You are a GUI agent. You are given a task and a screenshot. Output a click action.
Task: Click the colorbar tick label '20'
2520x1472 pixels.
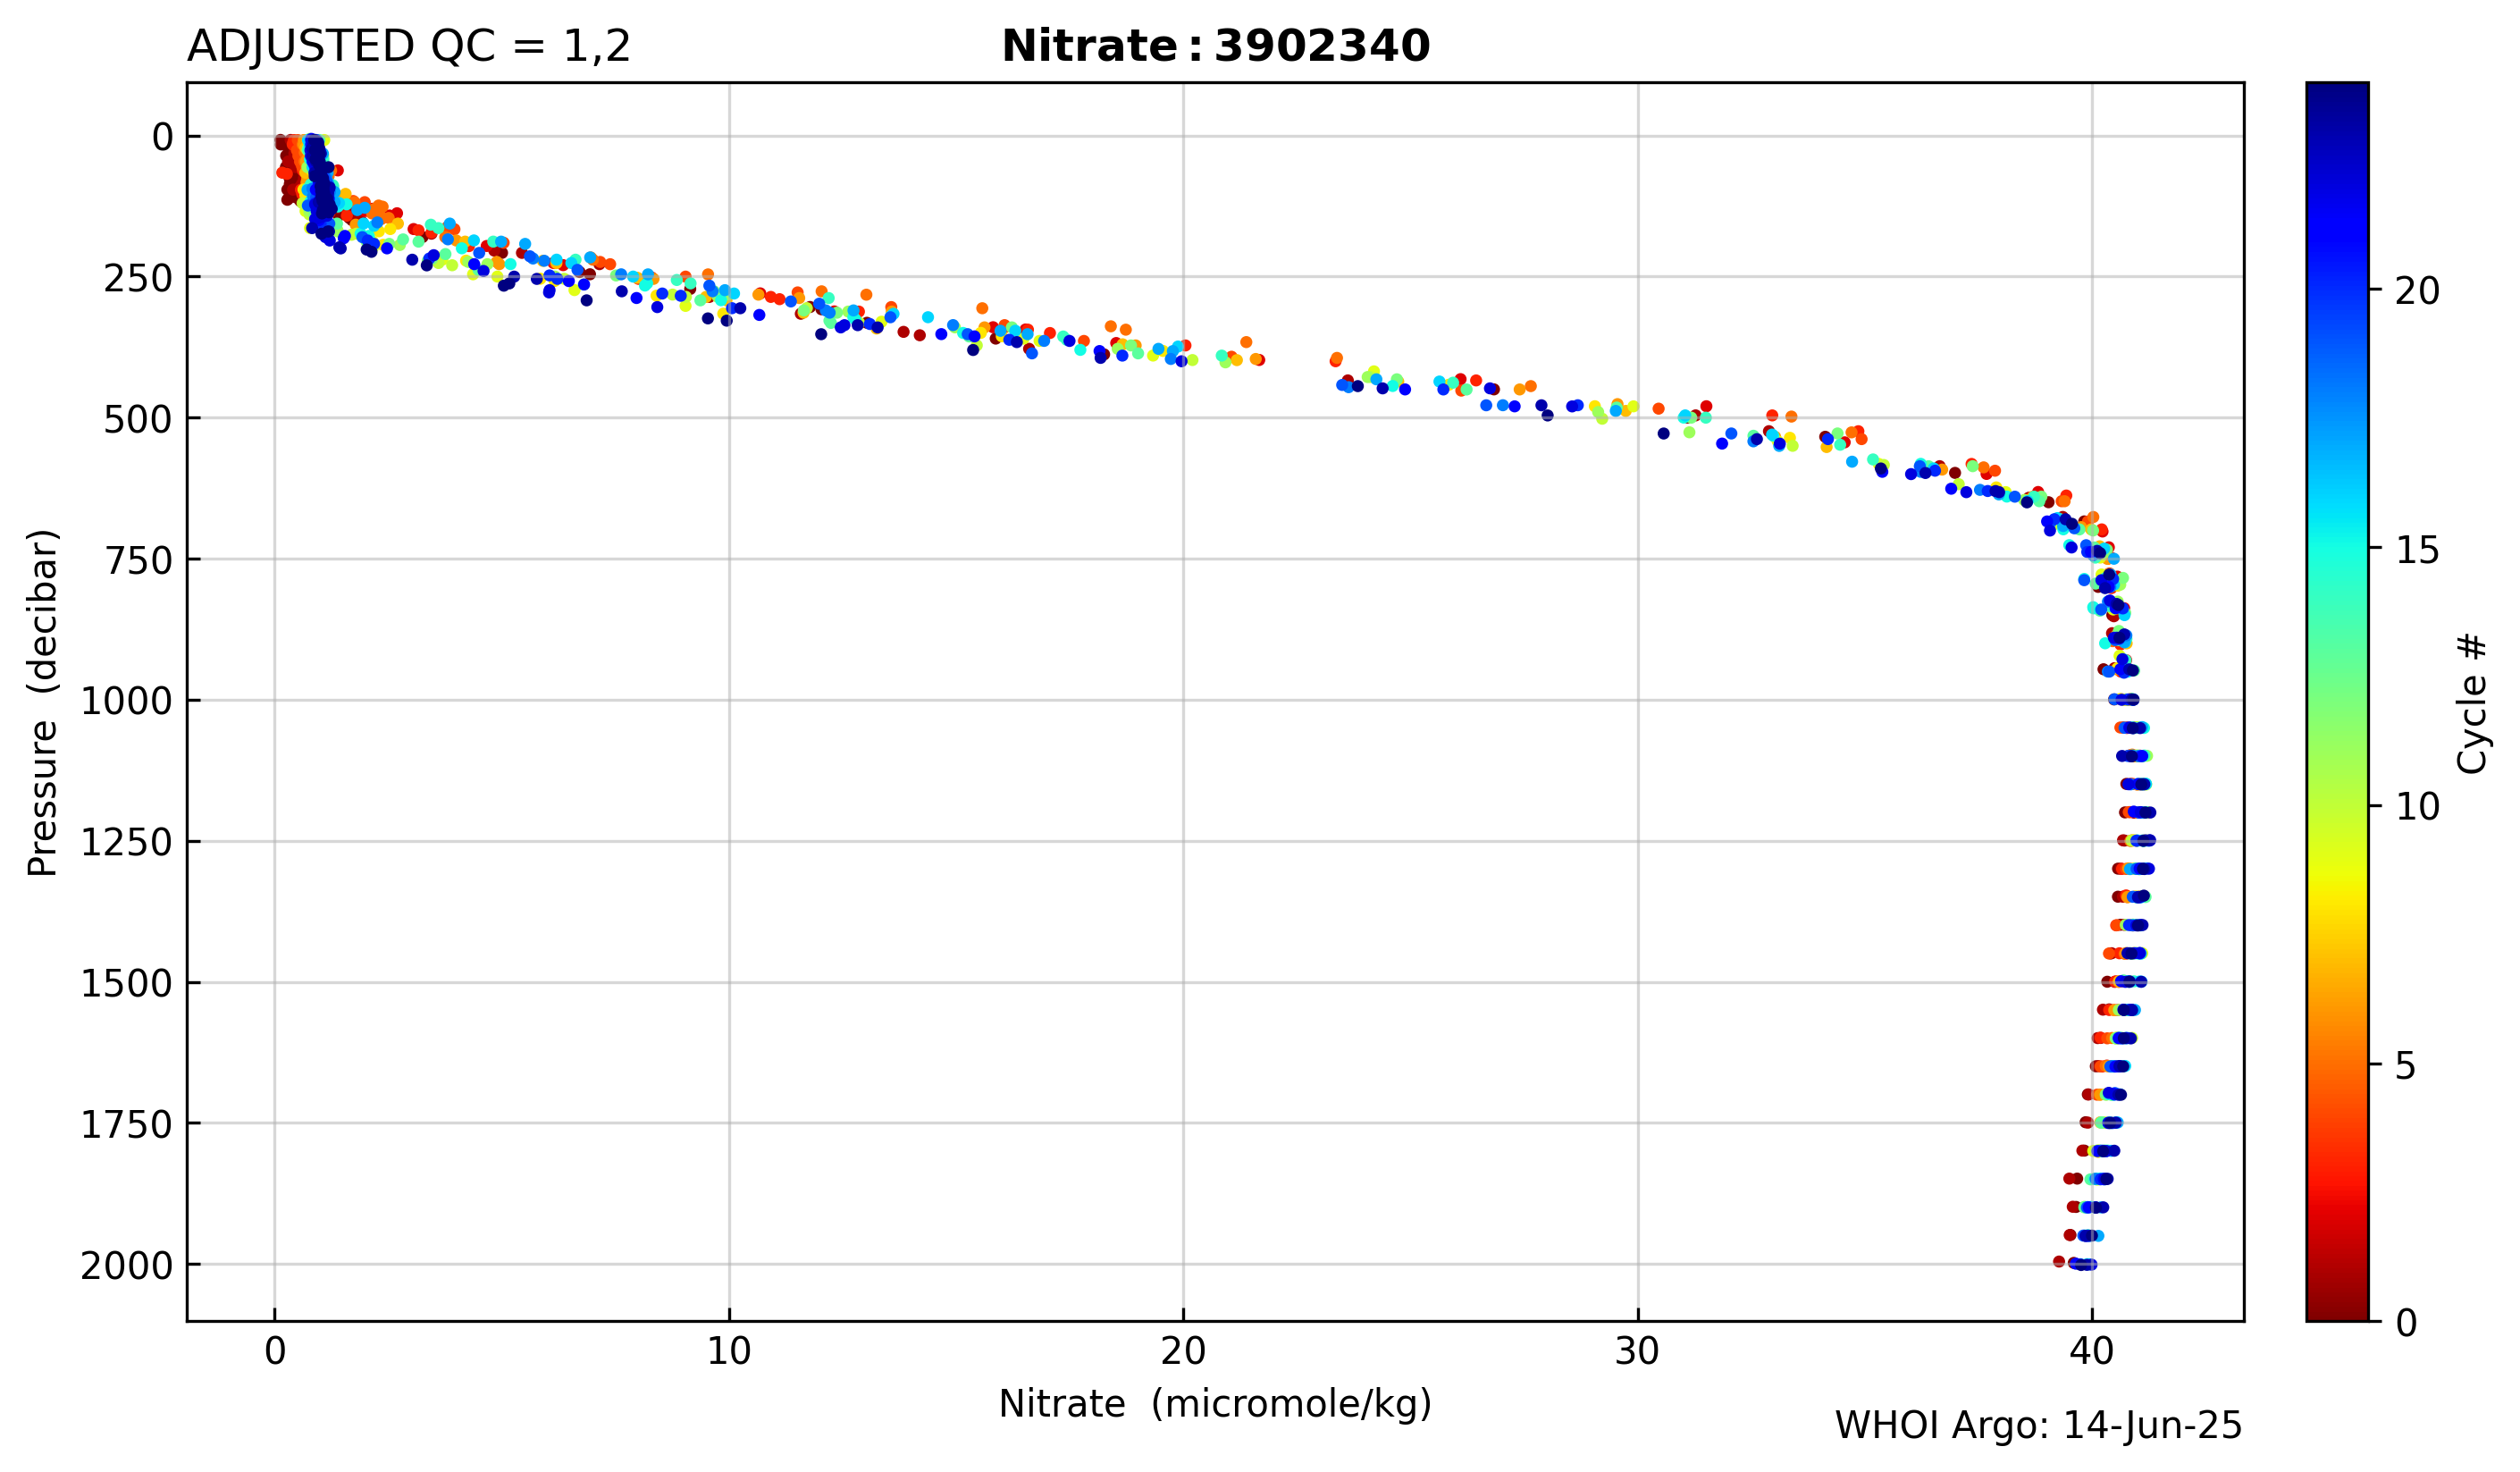2417,291
